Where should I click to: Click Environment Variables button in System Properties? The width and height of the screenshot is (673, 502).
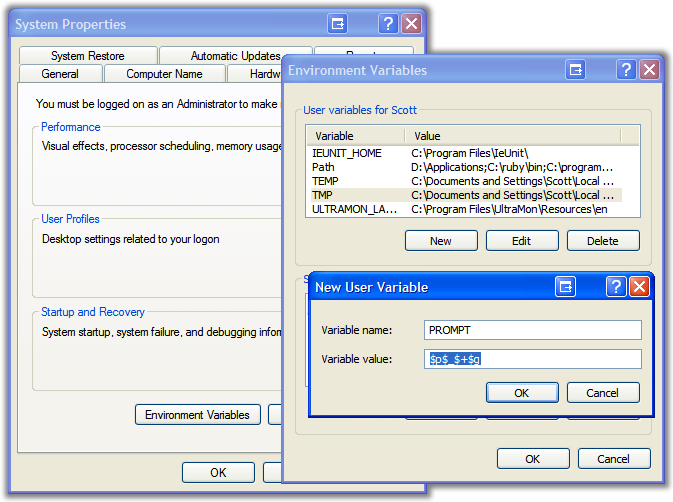[x=197, y=414]
